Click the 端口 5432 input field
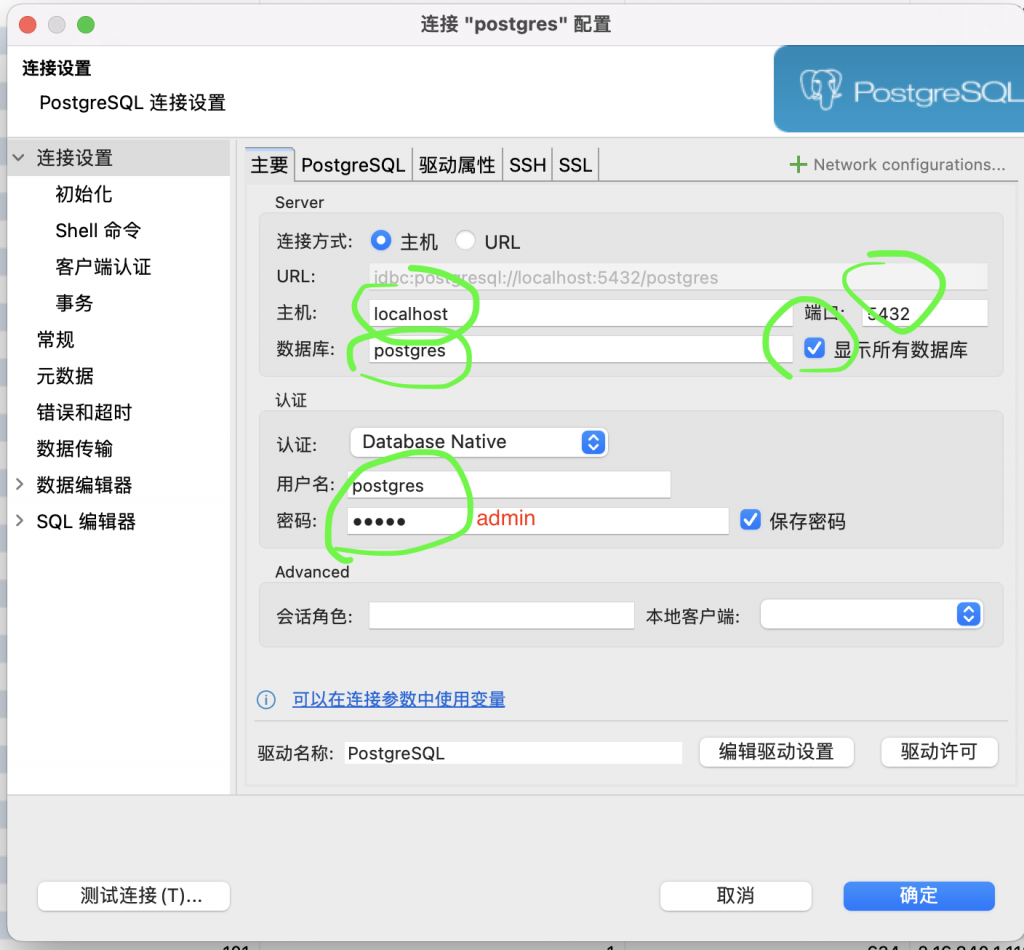Image resolution: width=1024 pixels, height=950 pixels. coord(924,313)
